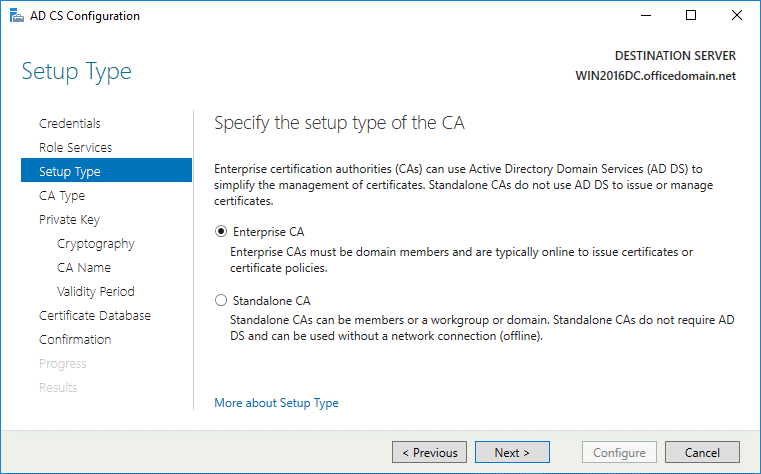761x474 pixels.
Task: Minimize the AD CS Configuration window
Action: pyautogui.click(x=645, y=16)
